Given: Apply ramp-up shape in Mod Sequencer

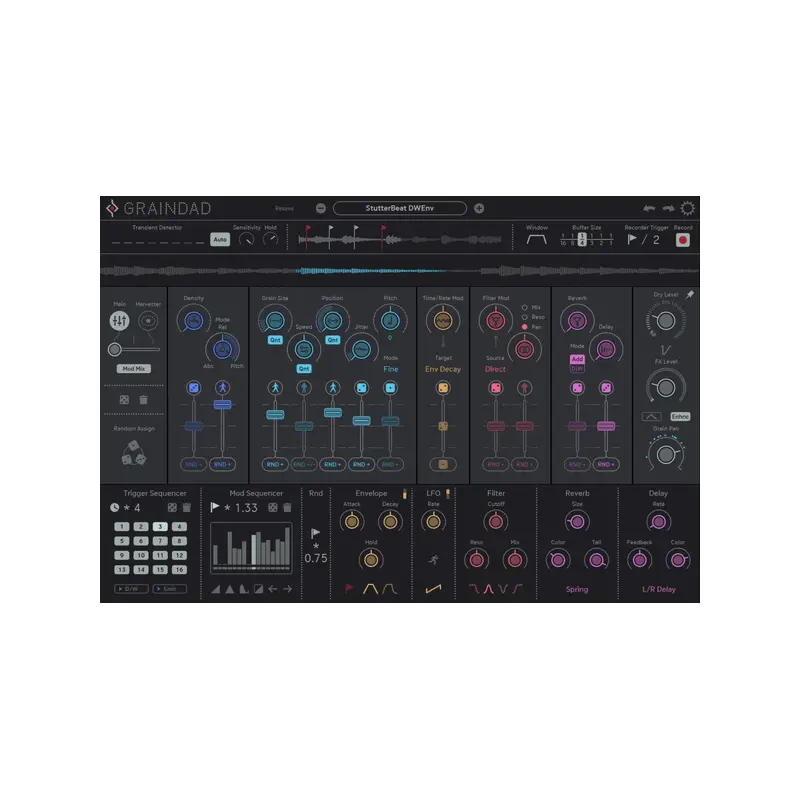Looking at the screenshot, I should pyautogui.click(x=216, y=589).
